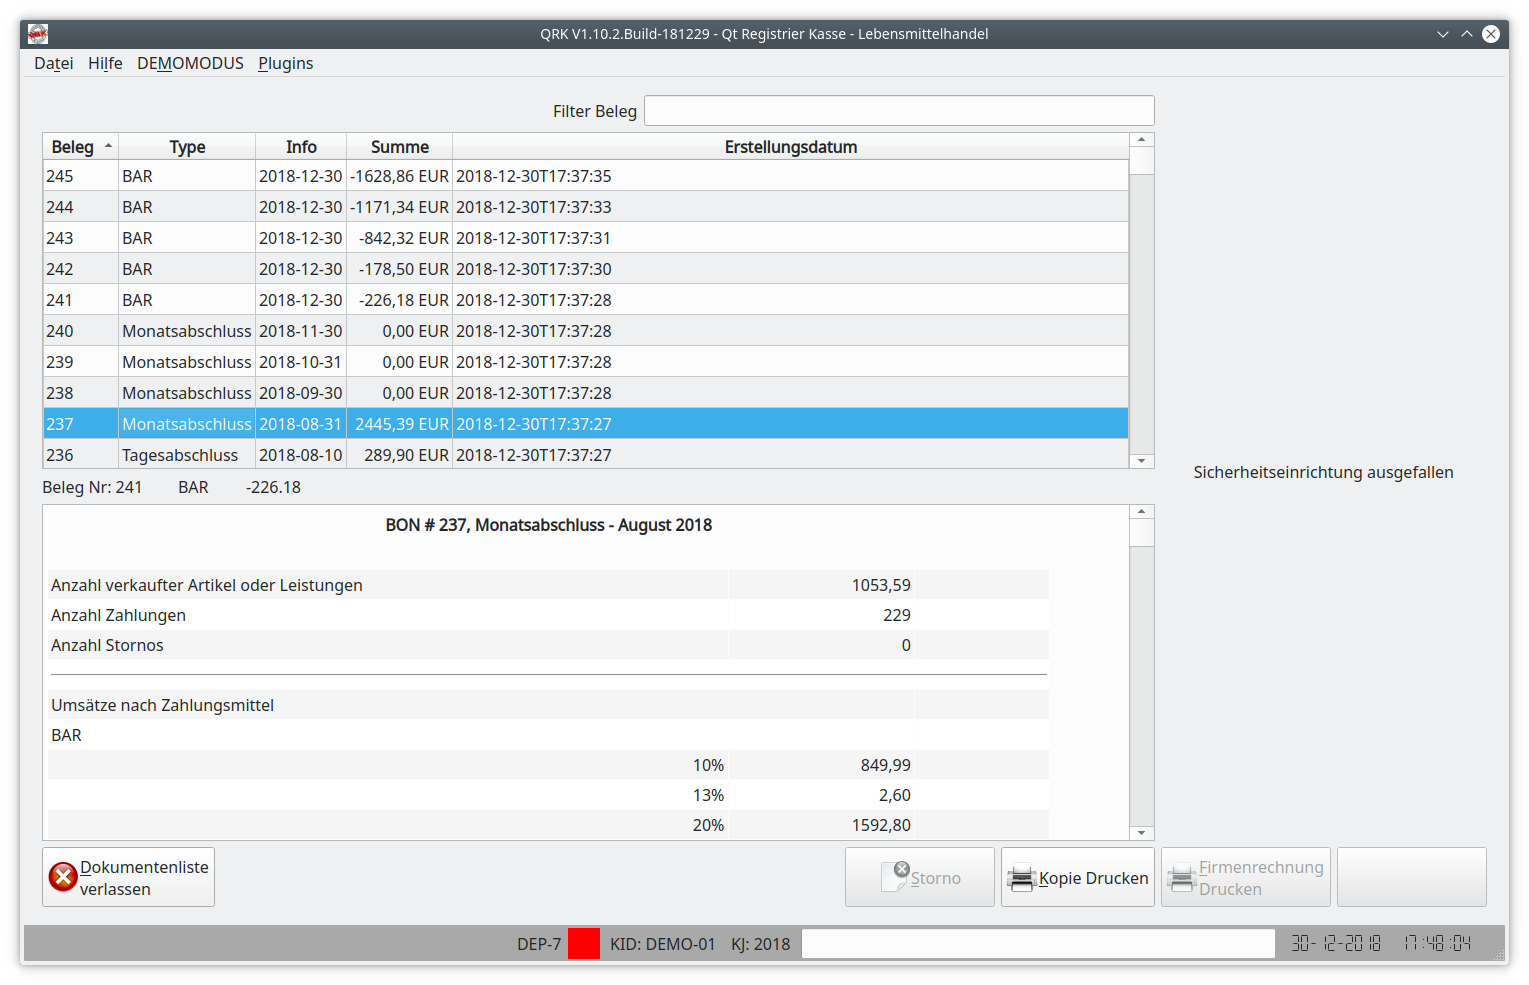
Task: Click into the Filter Beleg input field
Action: tap(899, 111)
